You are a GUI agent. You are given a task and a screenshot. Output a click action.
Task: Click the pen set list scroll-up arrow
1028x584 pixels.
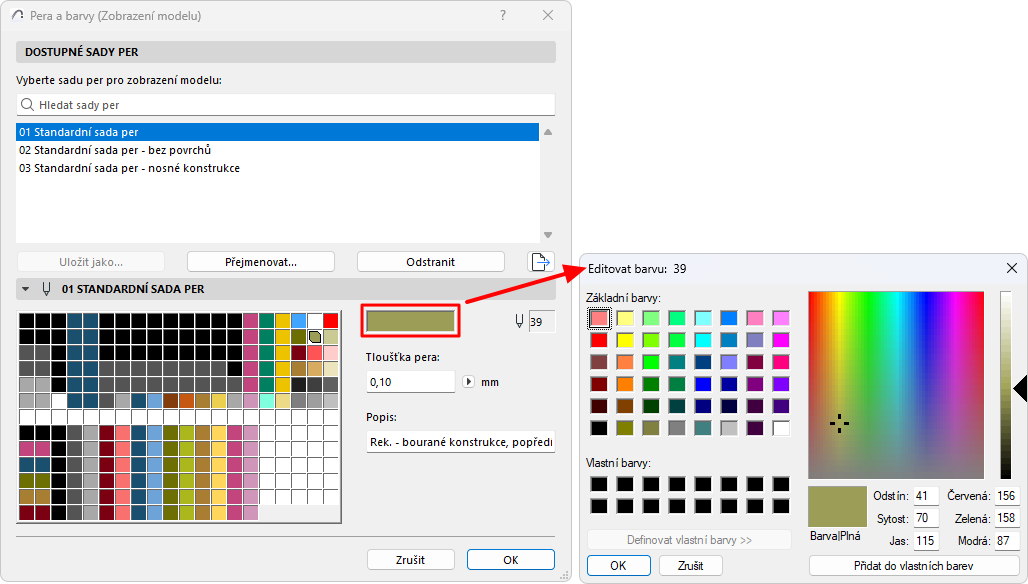tap(549, 131)
